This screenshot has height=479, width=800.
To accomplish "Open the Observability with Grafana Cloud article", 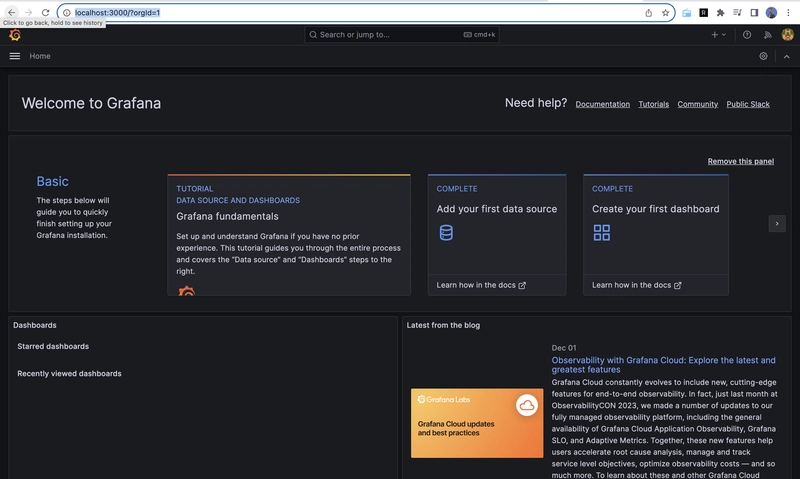I will click(x=663, y=365).
